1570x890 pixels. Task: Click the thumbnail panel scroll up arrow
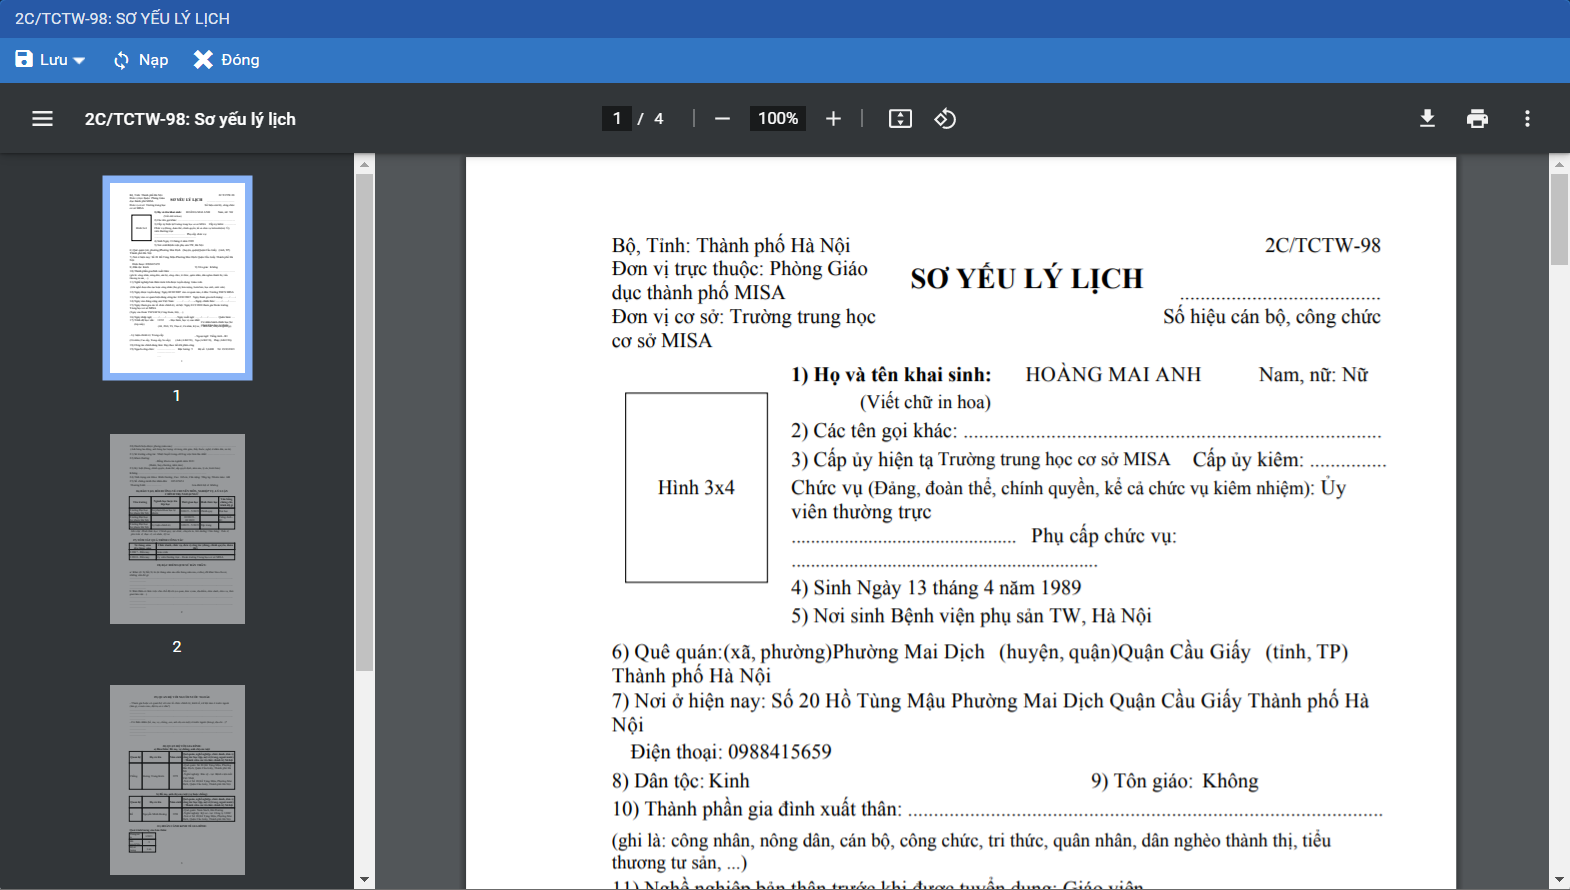coord(364,164)
